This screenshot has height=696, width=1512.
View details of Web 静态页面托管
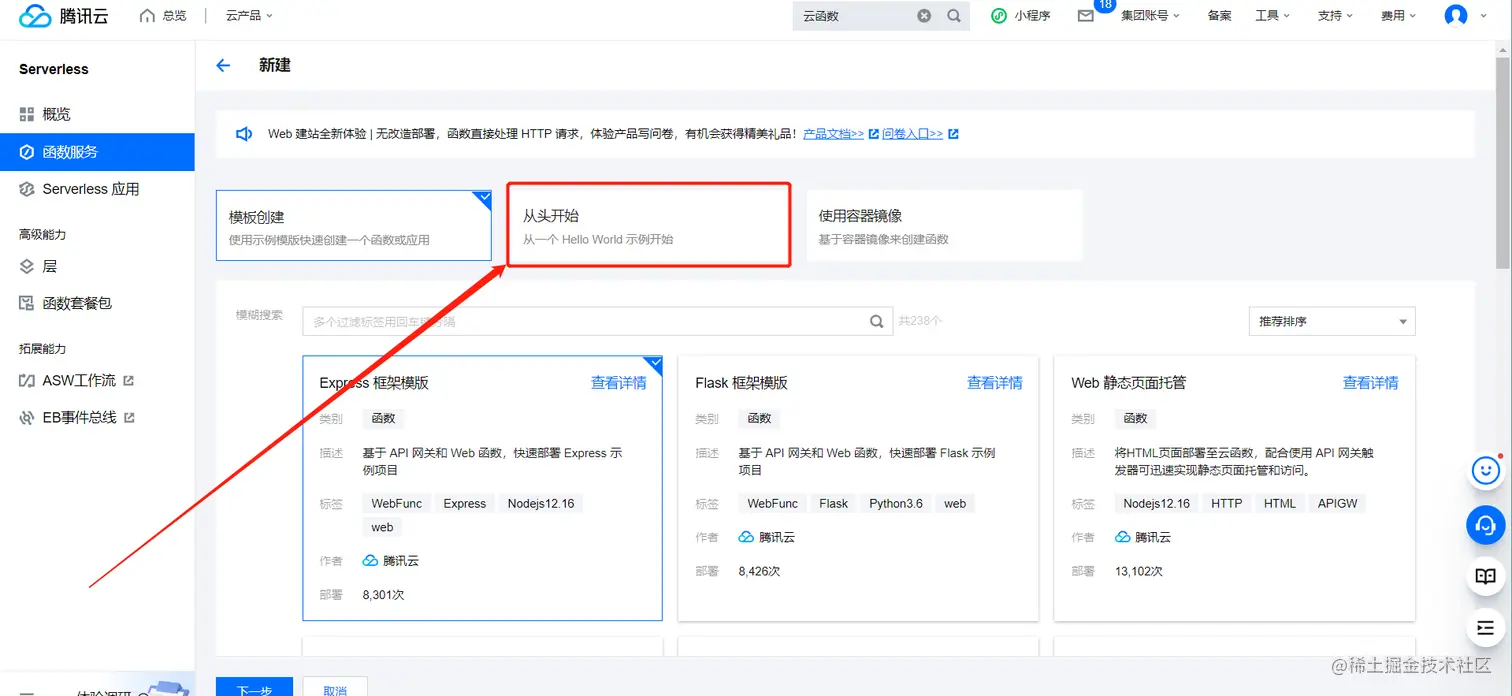point(1370,383)
